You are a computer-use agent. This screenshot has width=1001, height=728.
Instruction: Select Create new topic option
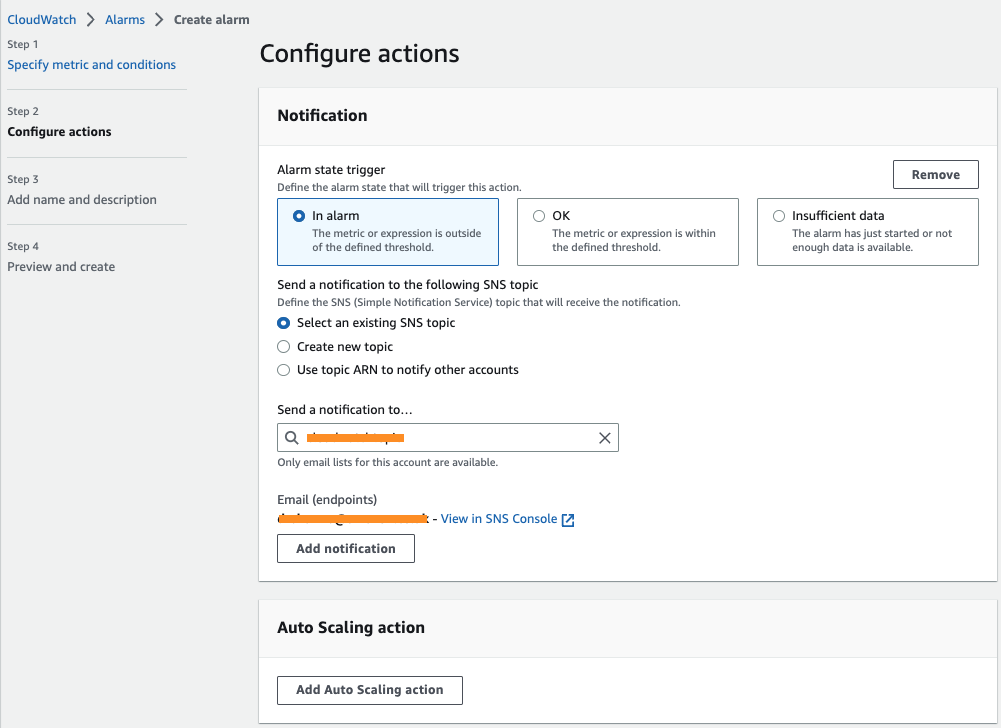[283, 347]
